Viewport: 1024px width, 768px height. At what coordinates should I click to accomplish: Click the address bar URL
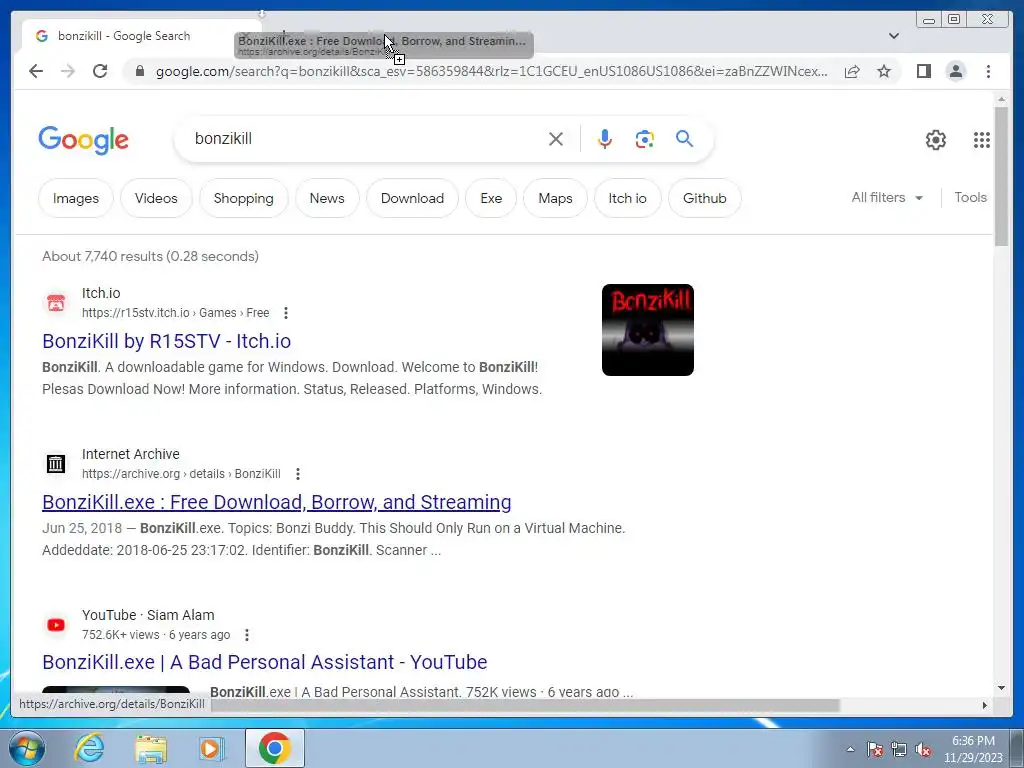pyautogui.click(x=491, y=71)
